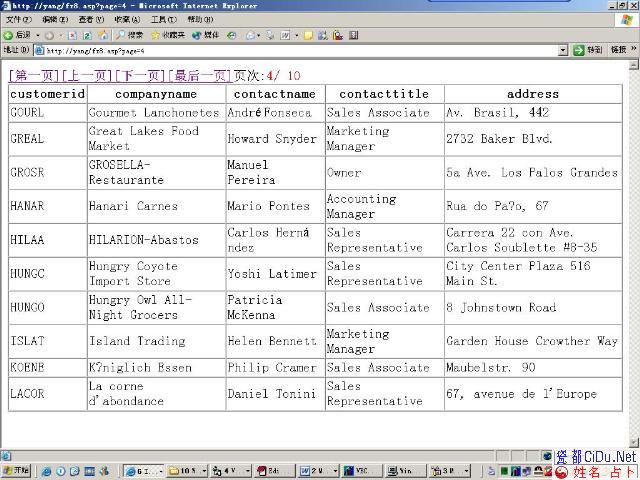Open the Favorites (收藏夹) toolbar button
640x480 pixels.
(x=168, y=35)
